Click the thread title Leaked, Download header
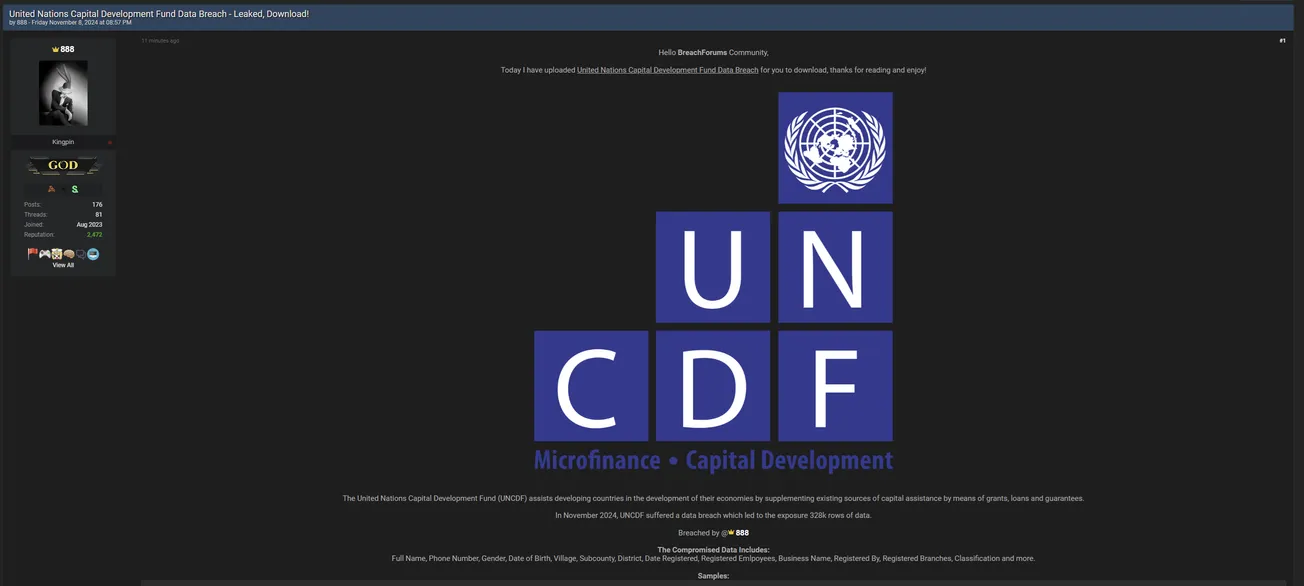 pos(157,13)
